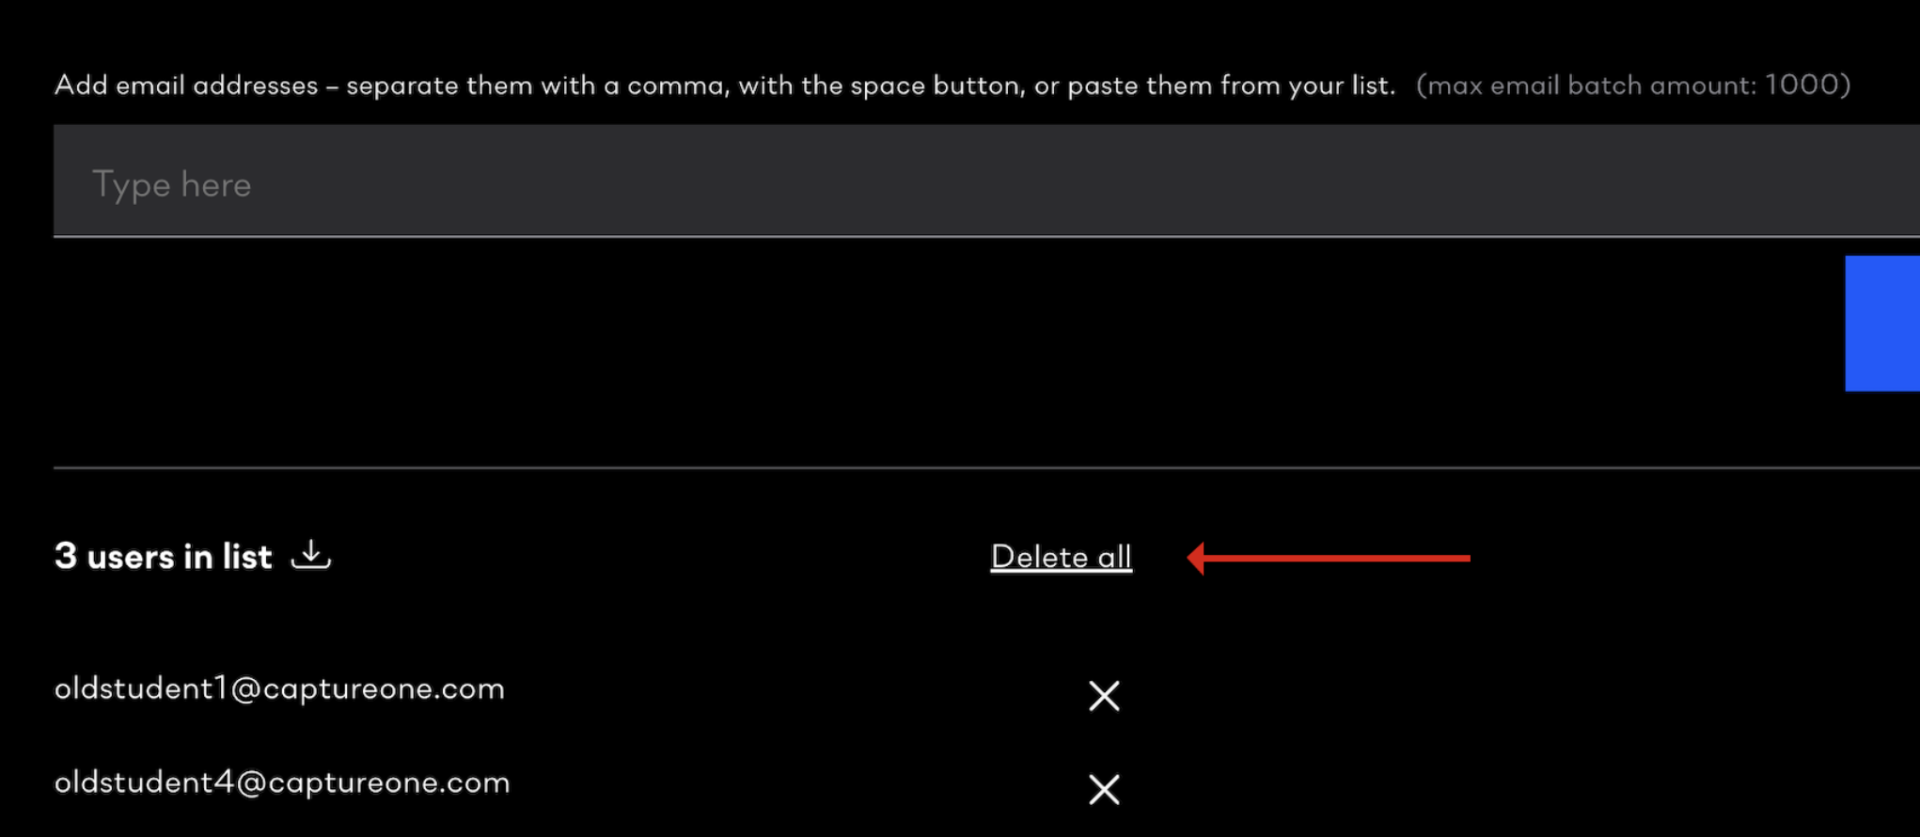Click the Type here placeholder text
This screenshot has width=1920, height=837.
[x=171, y=185]
